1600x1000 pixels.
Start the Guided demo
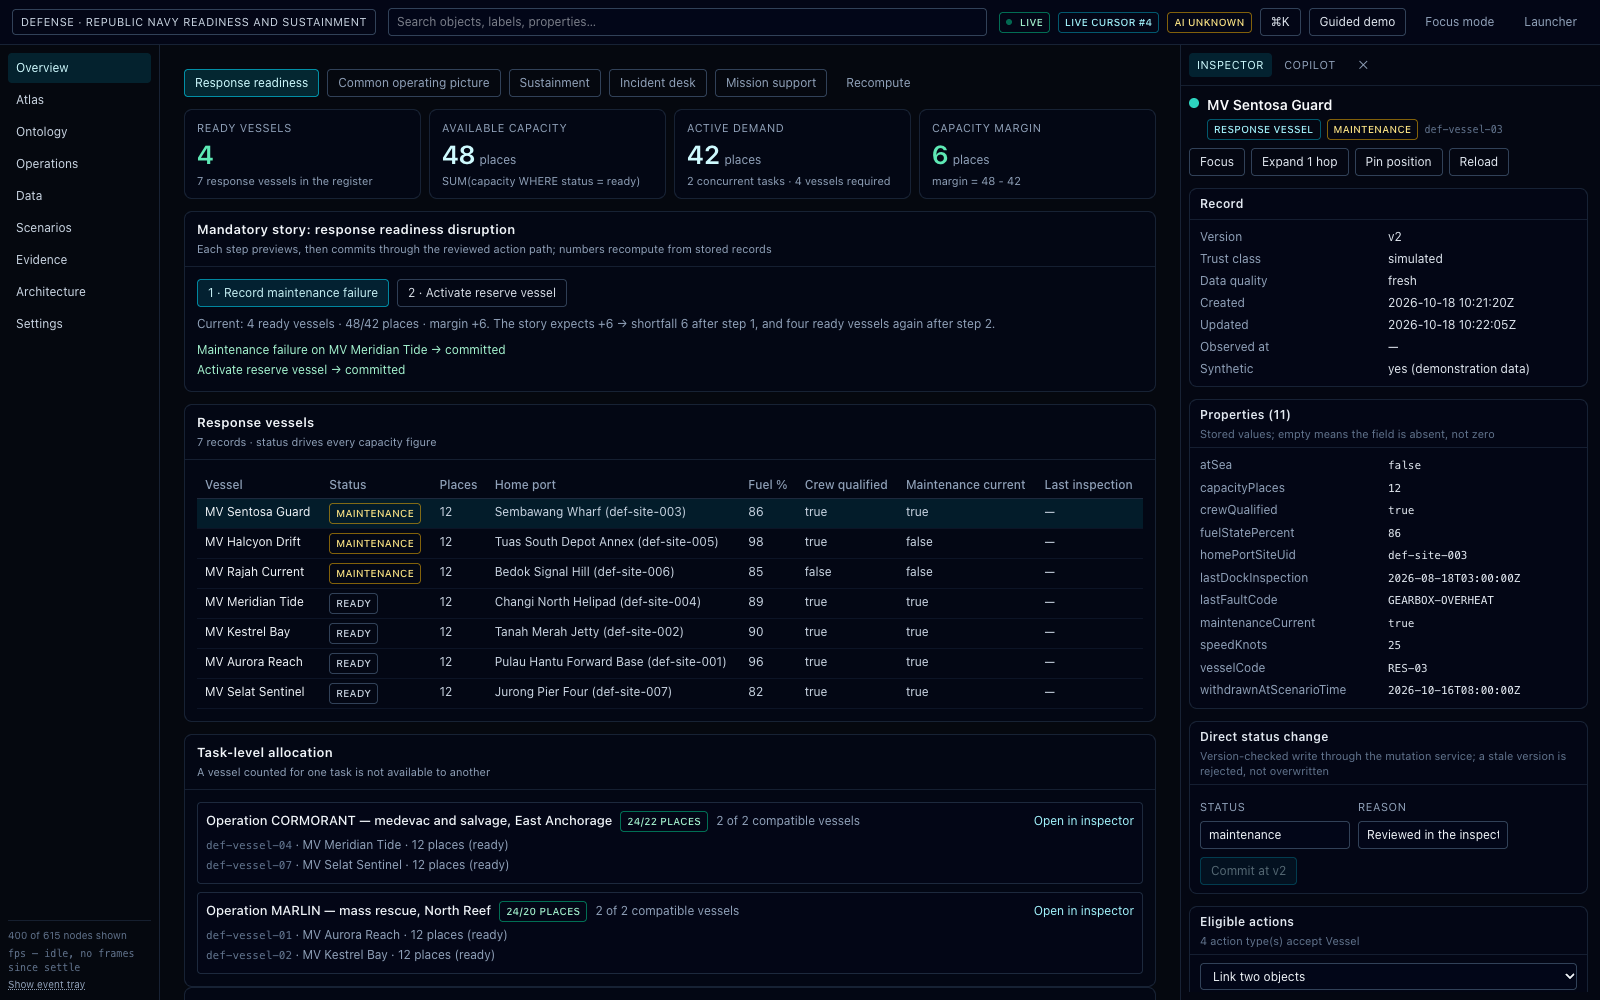coord(1357,22)
